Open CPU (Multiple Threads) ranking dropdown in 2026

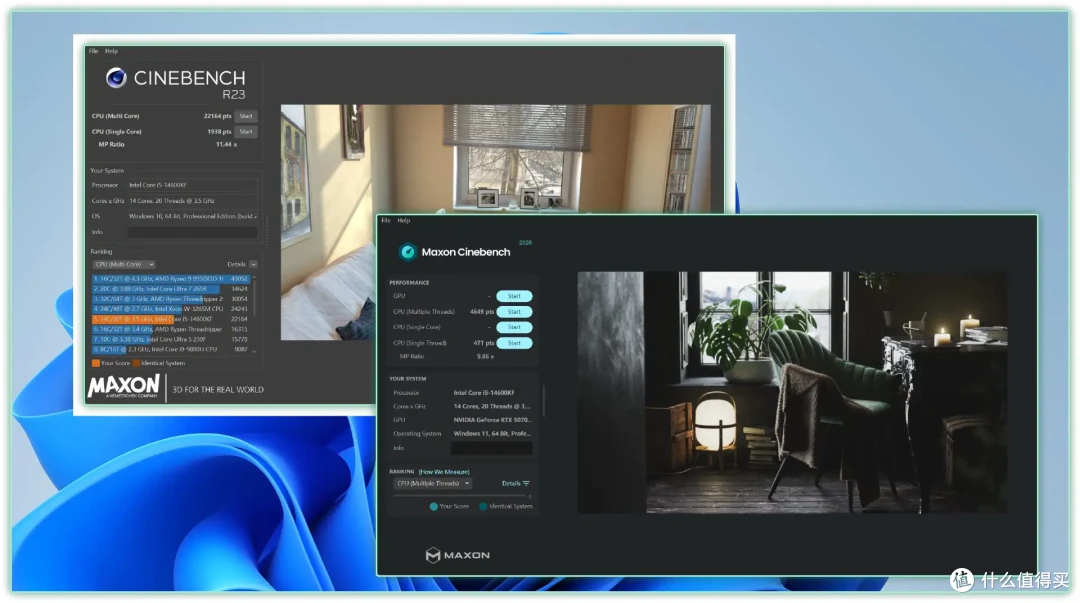(433, 484)
